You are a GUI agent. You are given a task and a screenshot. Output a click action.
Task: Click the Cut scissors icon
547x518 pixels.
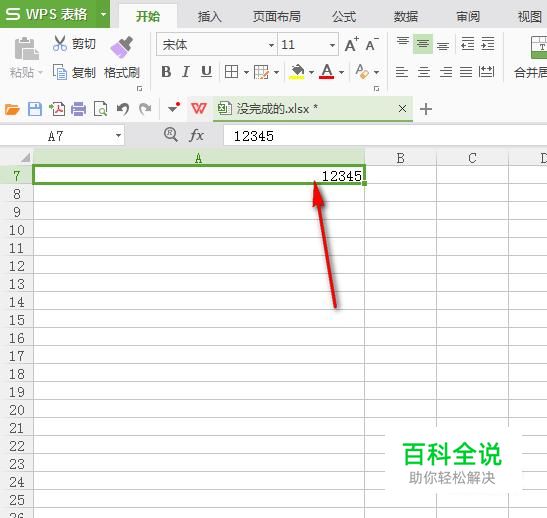(60, 44)
